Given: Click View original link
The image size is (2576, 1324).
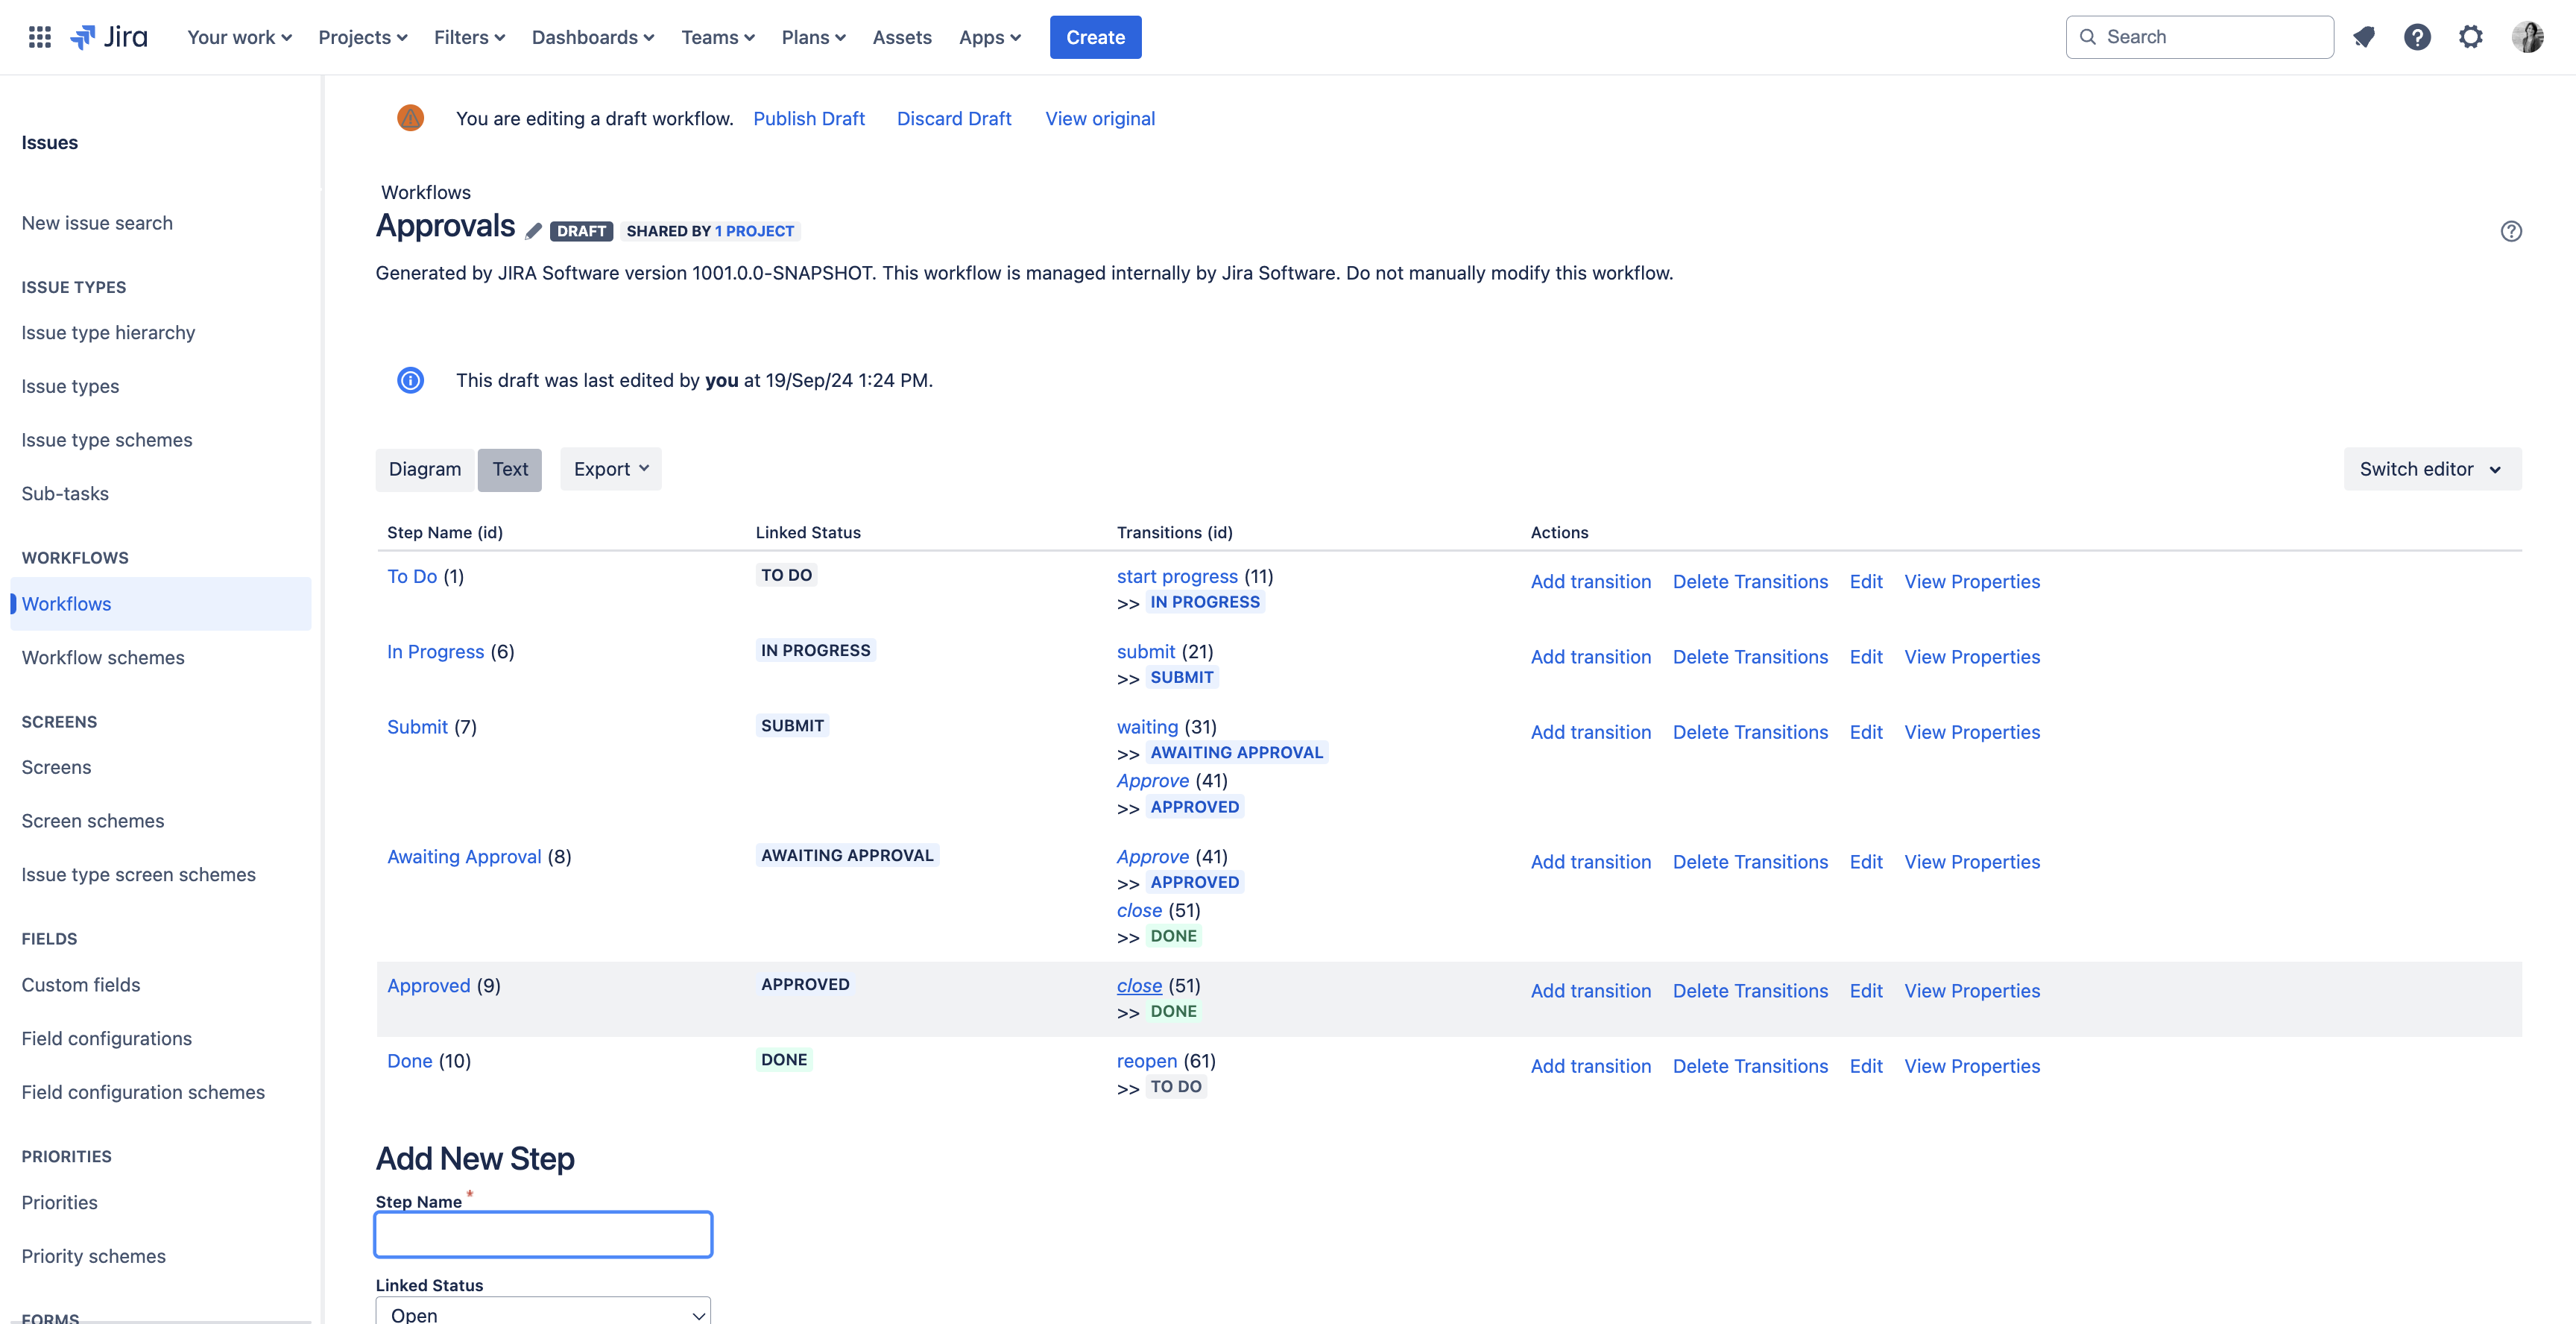Looking at the screenshot, I should [x=1100, y=118].
